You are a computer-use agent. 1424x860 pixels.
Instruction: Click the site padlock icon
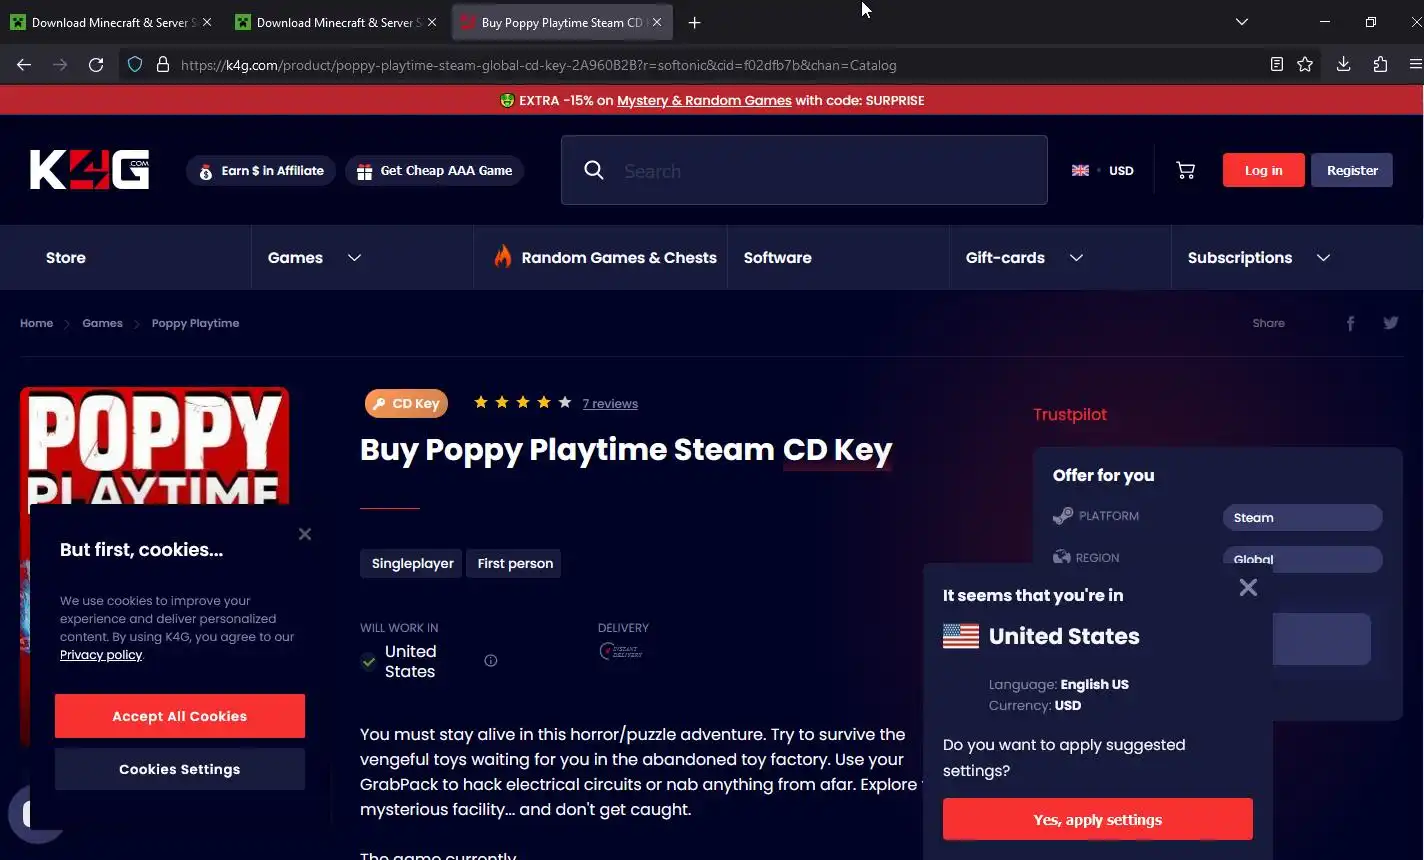[x=162, y=65]
